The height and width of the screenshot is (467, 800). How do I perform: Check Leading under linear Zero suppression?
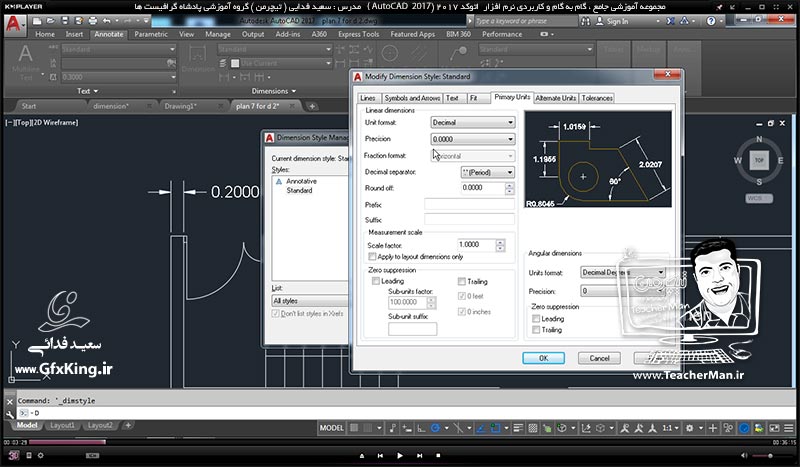(x=376, y=281)
